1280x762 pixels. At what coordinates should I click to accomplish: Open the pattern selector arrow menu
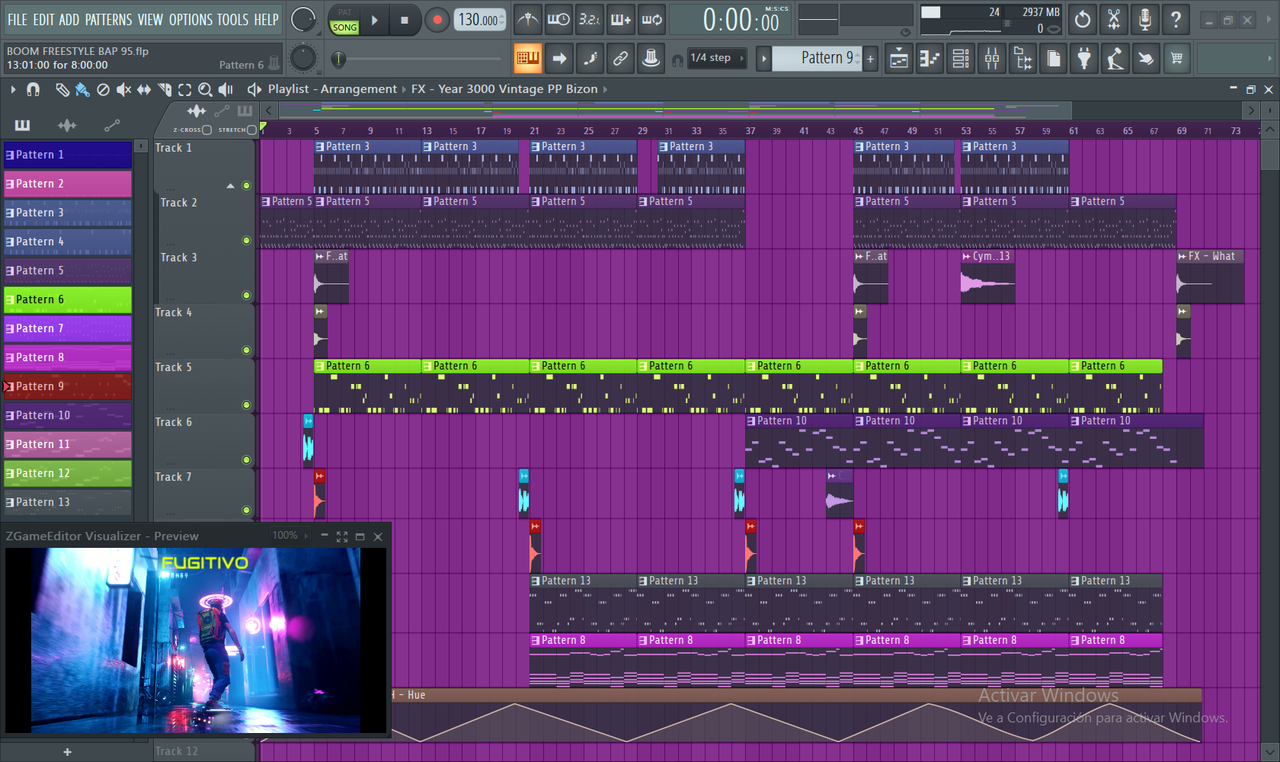point(764,59)
